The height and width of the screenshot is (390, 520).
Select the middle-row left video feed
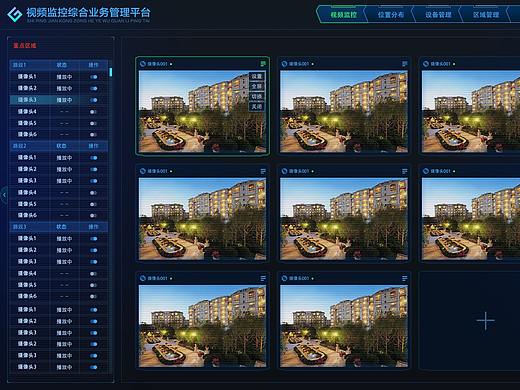click(x=202, y=219)
